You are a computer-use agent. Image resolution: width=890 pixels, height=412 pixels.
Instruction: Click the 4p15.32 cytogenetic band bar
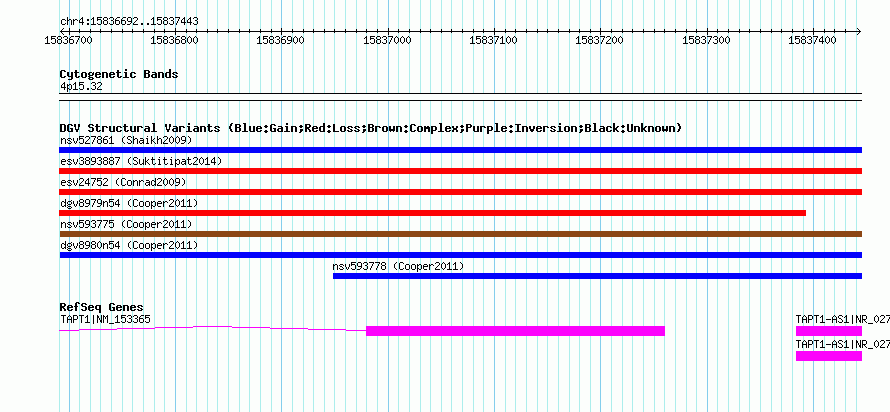[x=460, y=96]
